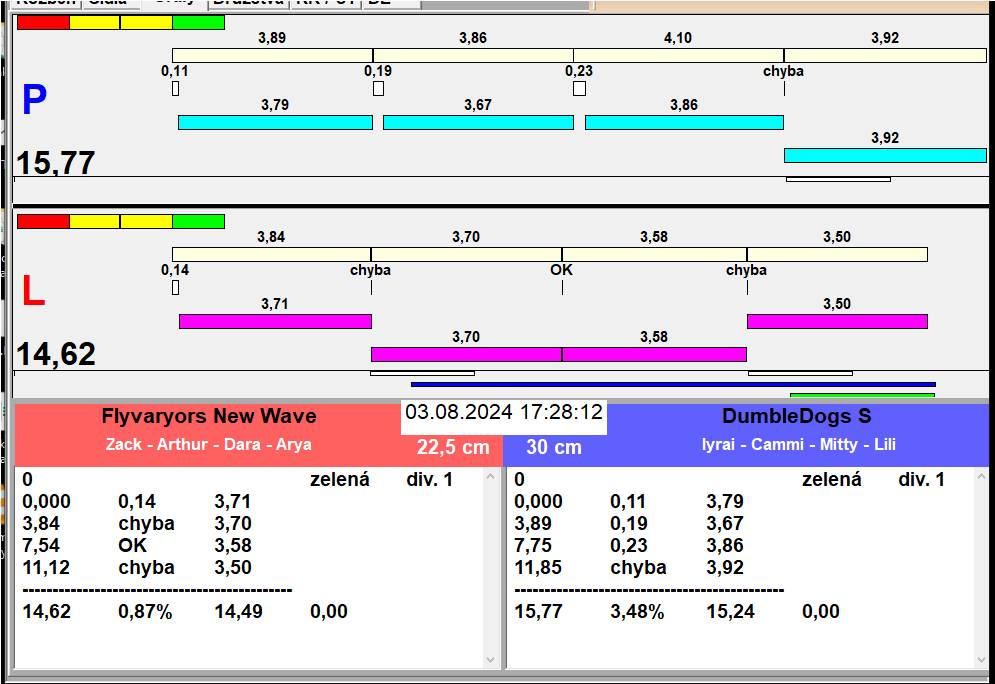The height and width of the screenshot is (684, 995).
Task: Click the 22,5 cm jump height
Action: pyautogui.click(x=453, y=447)
